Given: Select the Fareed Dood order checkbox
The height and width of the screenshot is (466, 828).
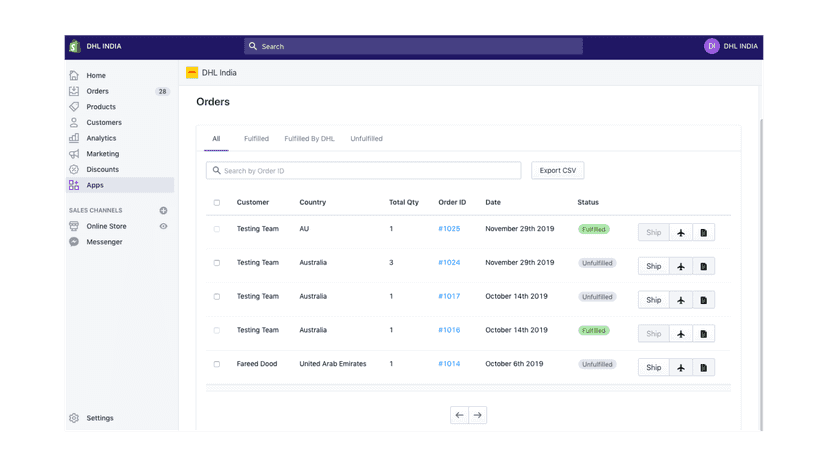Looking at the screenshot, I should [x=217, y=364].
